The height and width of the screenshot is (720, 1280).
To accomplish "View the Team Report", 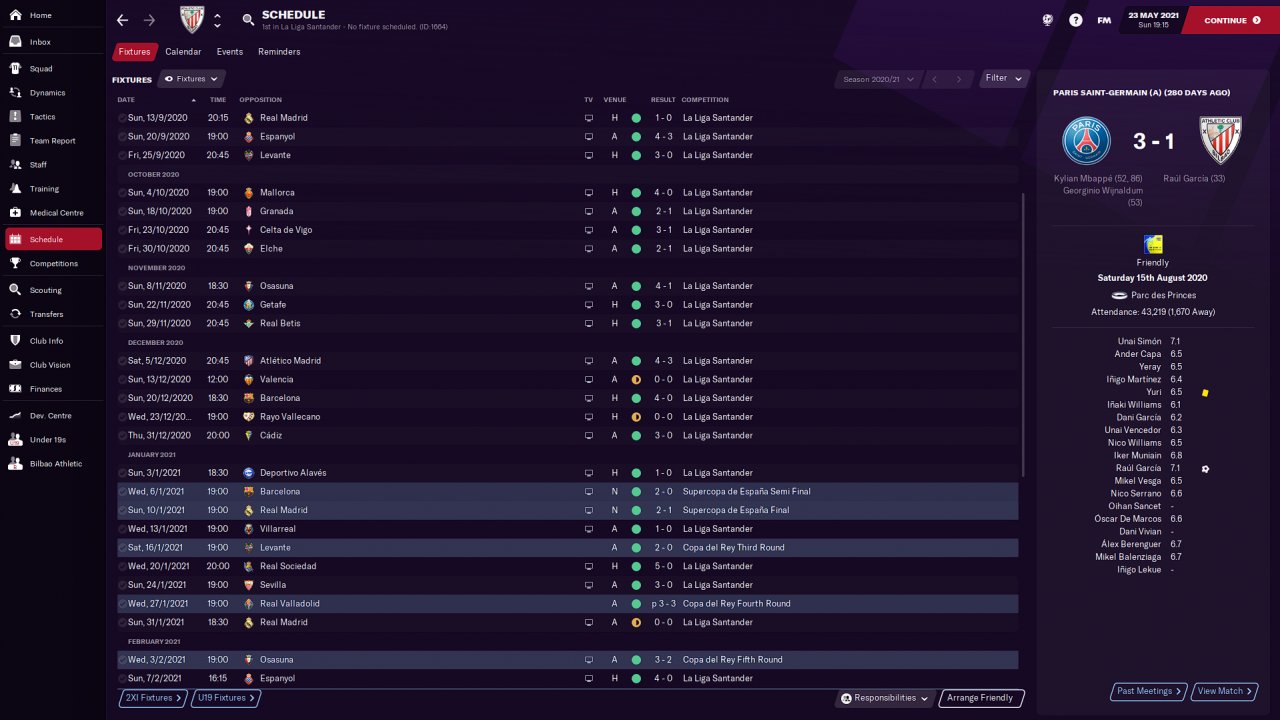I will (52, 141).
